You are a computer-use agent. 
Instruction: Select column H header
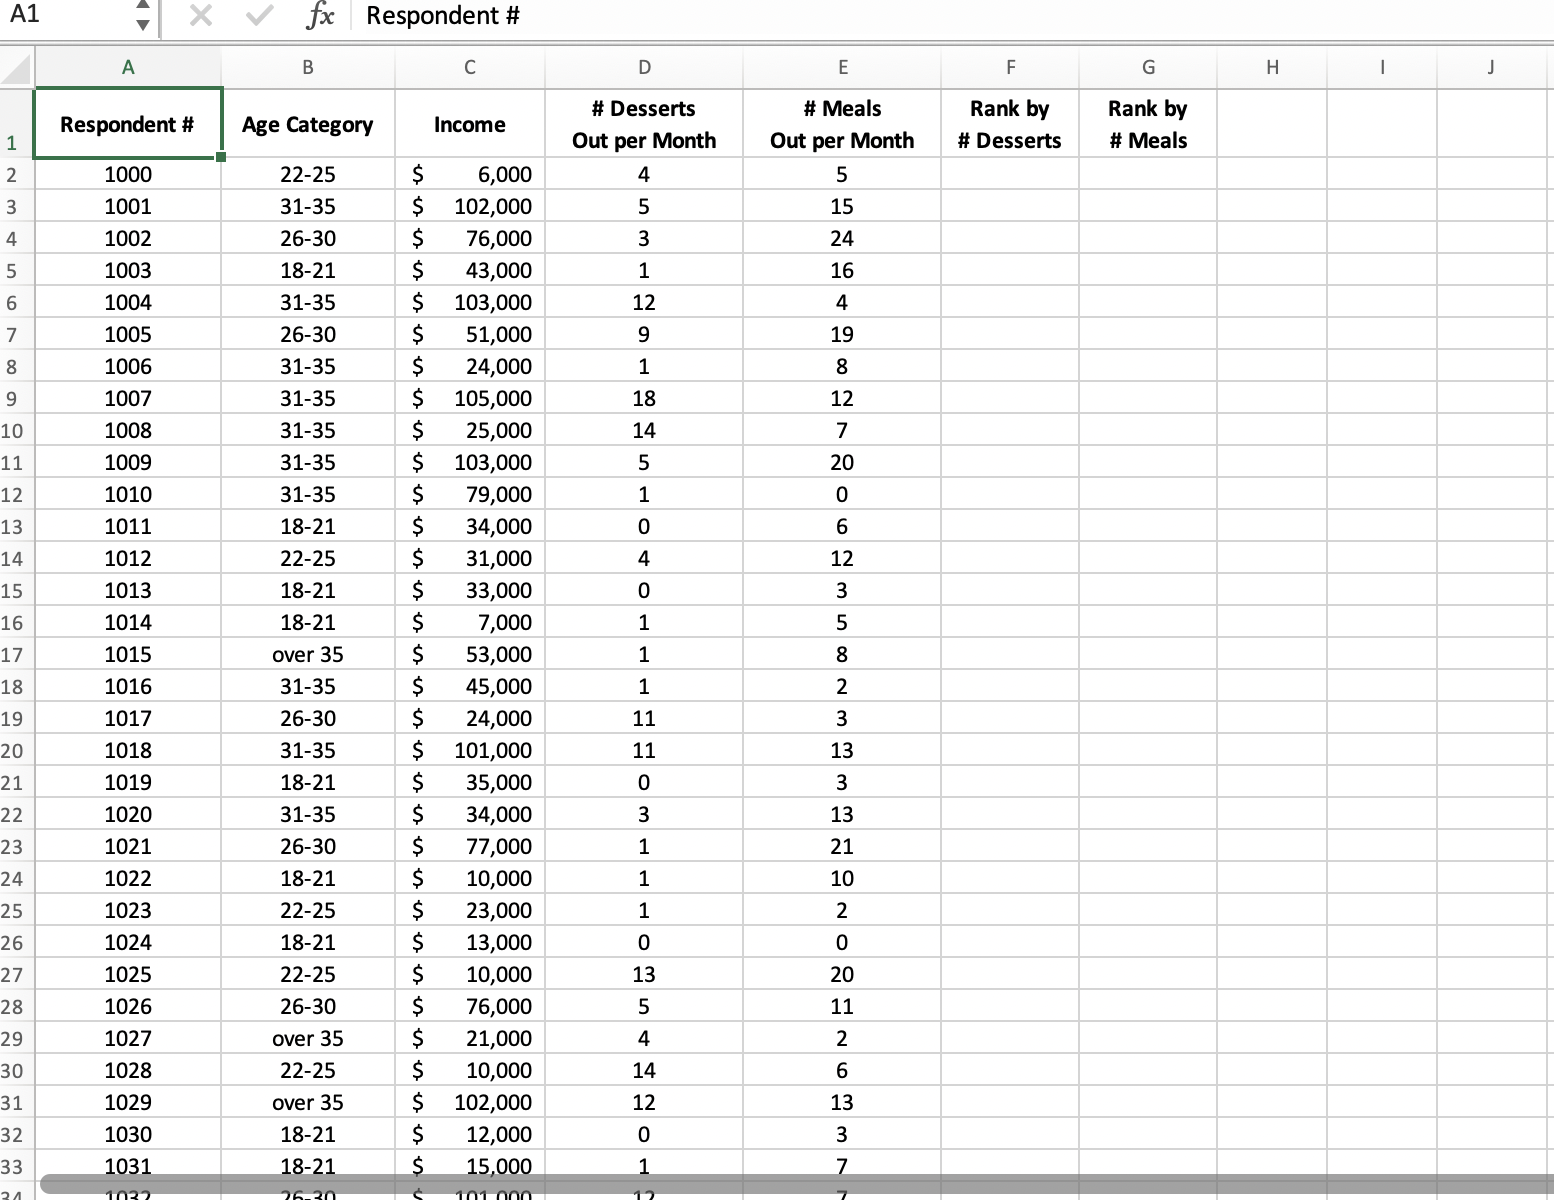(x=1272, y=68)
